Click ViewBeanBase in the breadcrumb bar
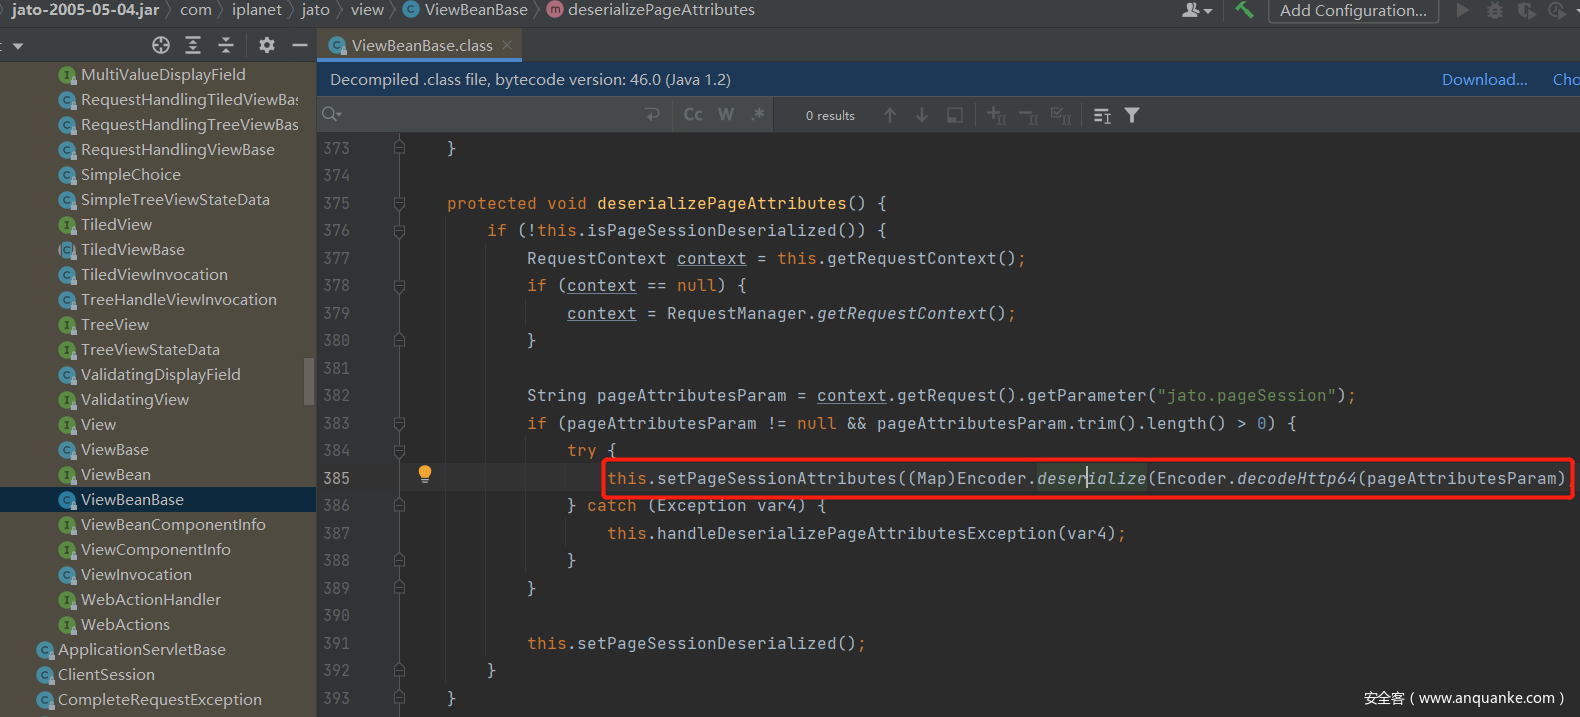Image resolution: width=1580 pixels, height=717 pixels. pyautogui.click(x=475, y=10)
